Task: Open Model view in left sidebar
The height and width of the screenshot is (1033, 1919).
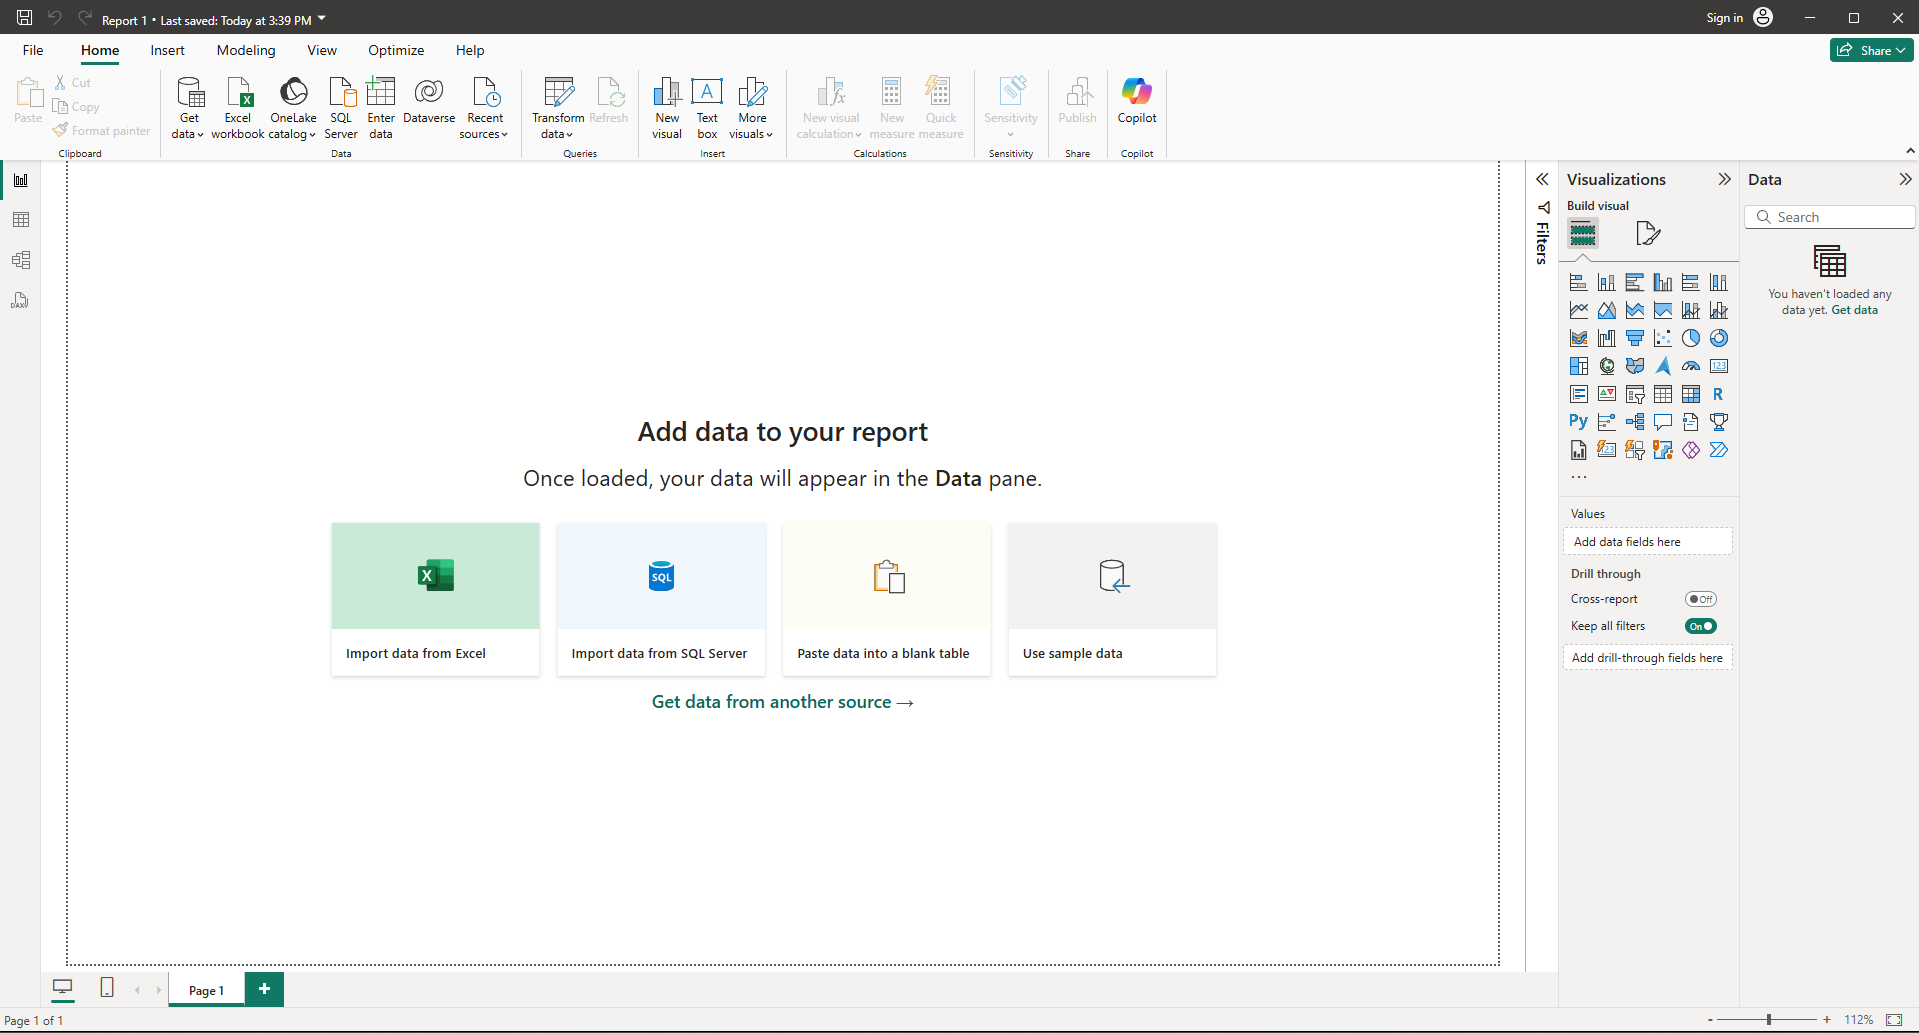Action: click(21, 260)
